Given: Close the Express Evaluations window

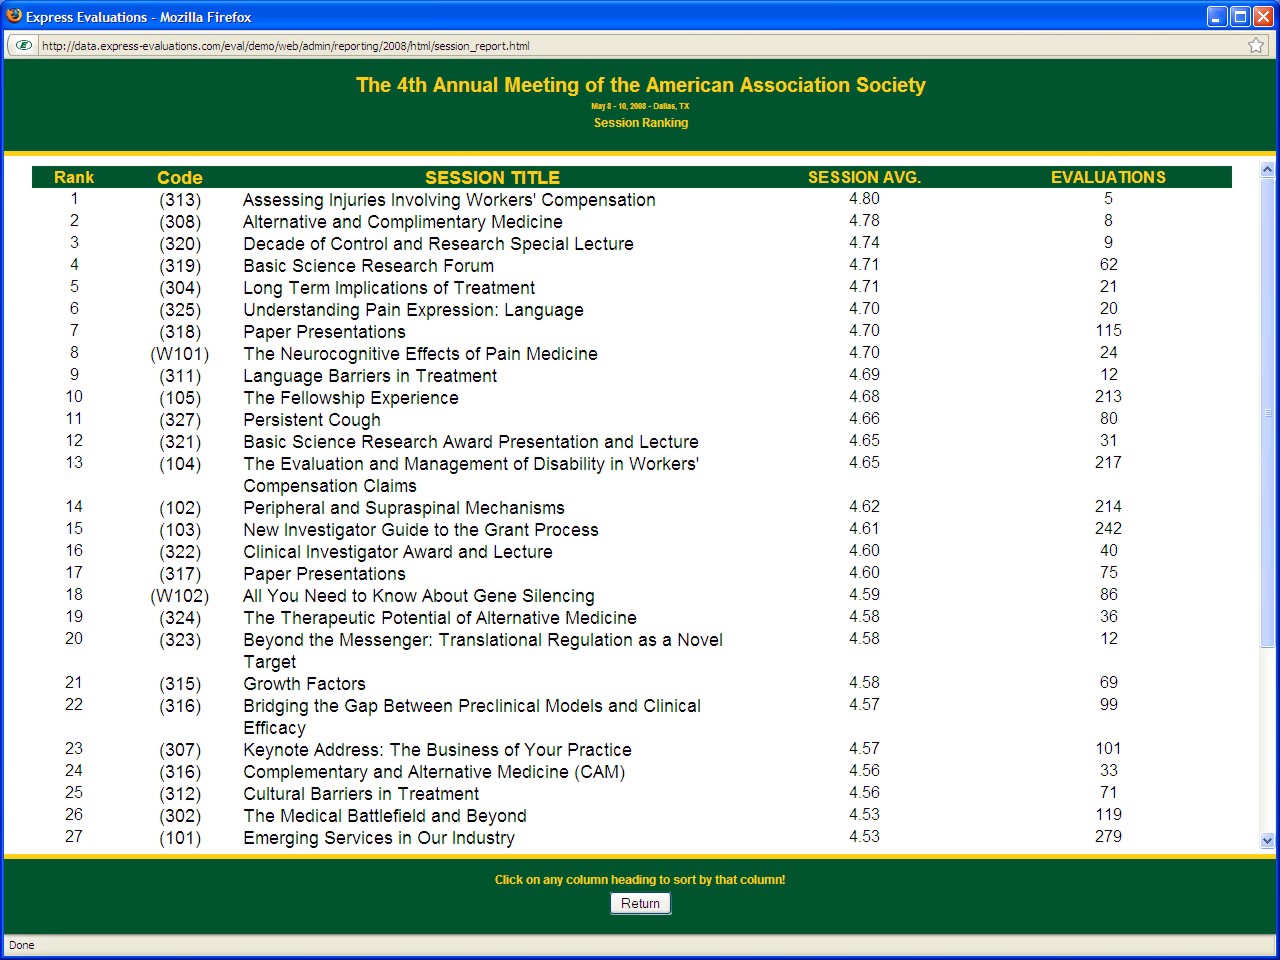Looking at the screenshot, I should [x=1263, y=16].
